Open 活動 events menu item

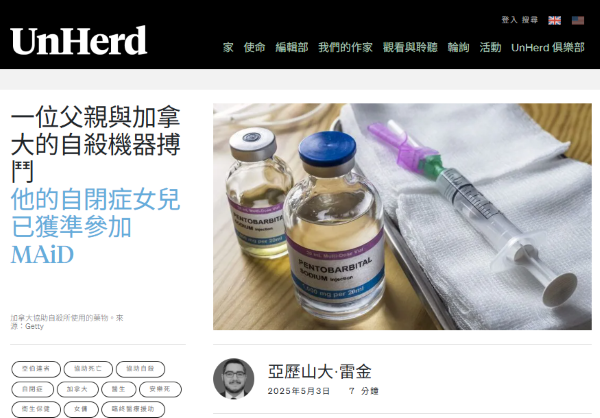(490, 47)
